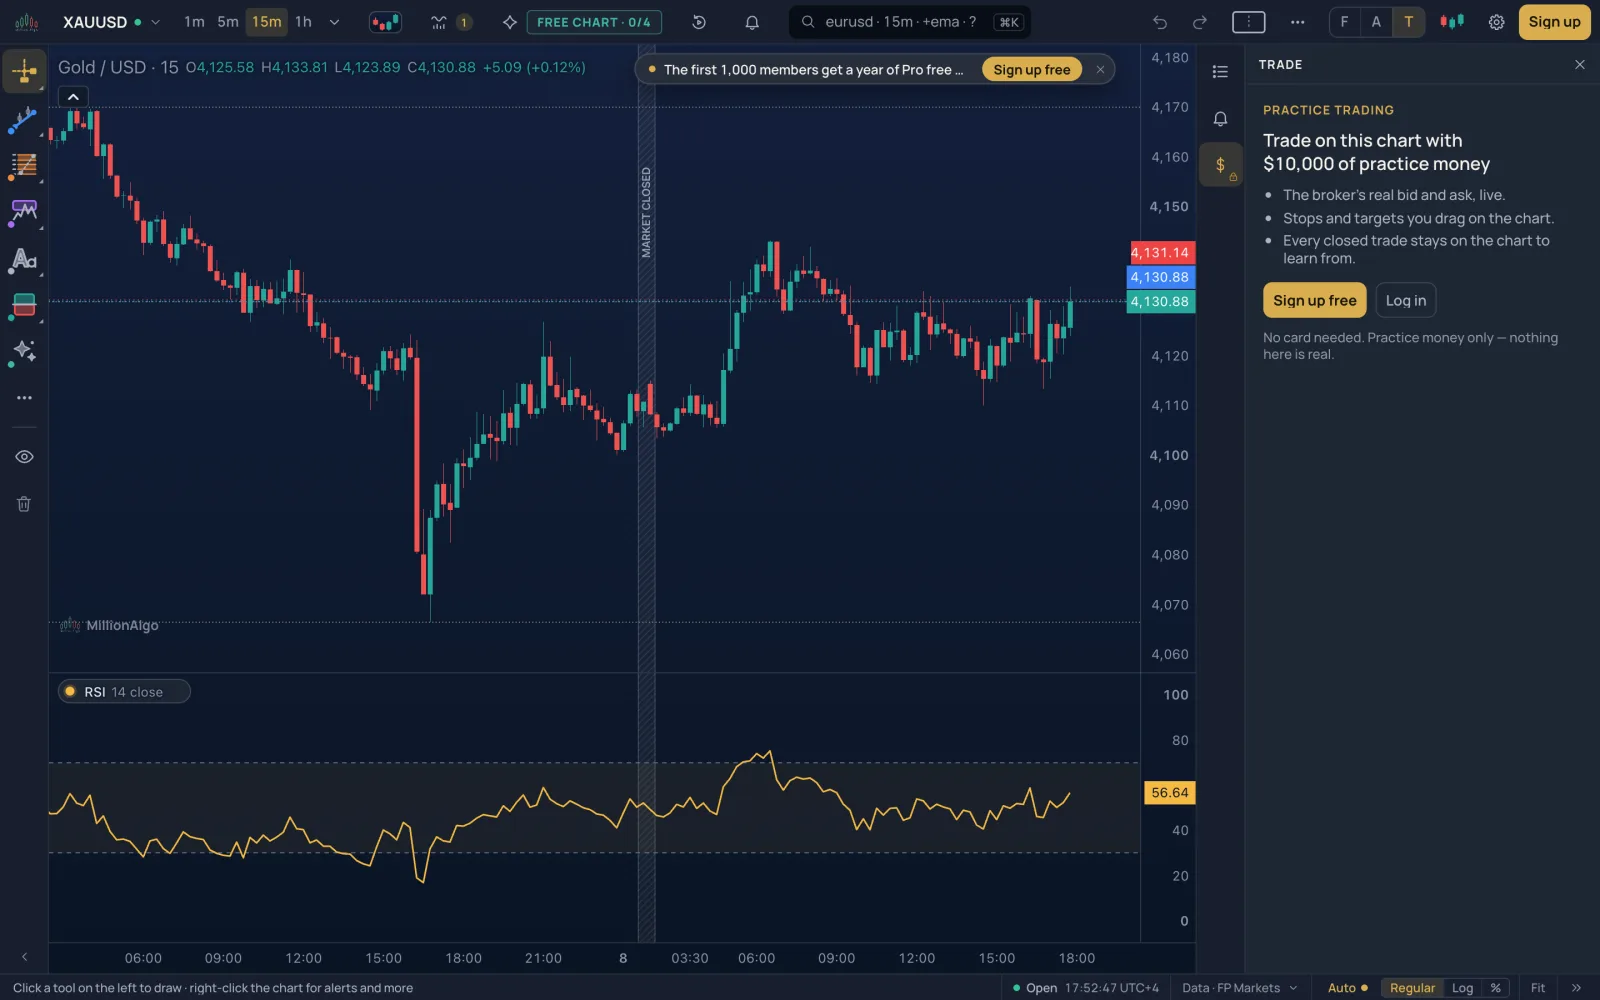Open alerts bell in the top toolbar
The image size is (1600, 1000).
pos(752,22)
